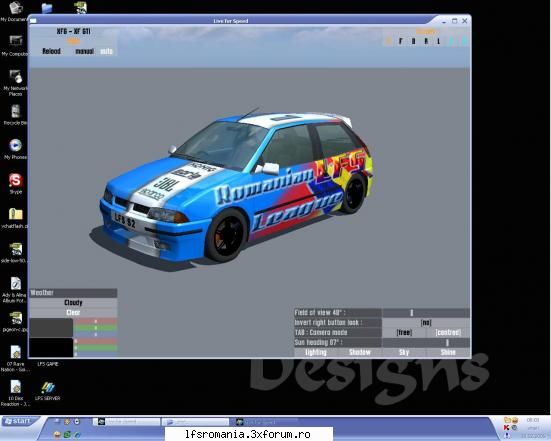Click the Reload button
This screenshot has height=441, width=551.
point(51,51)
